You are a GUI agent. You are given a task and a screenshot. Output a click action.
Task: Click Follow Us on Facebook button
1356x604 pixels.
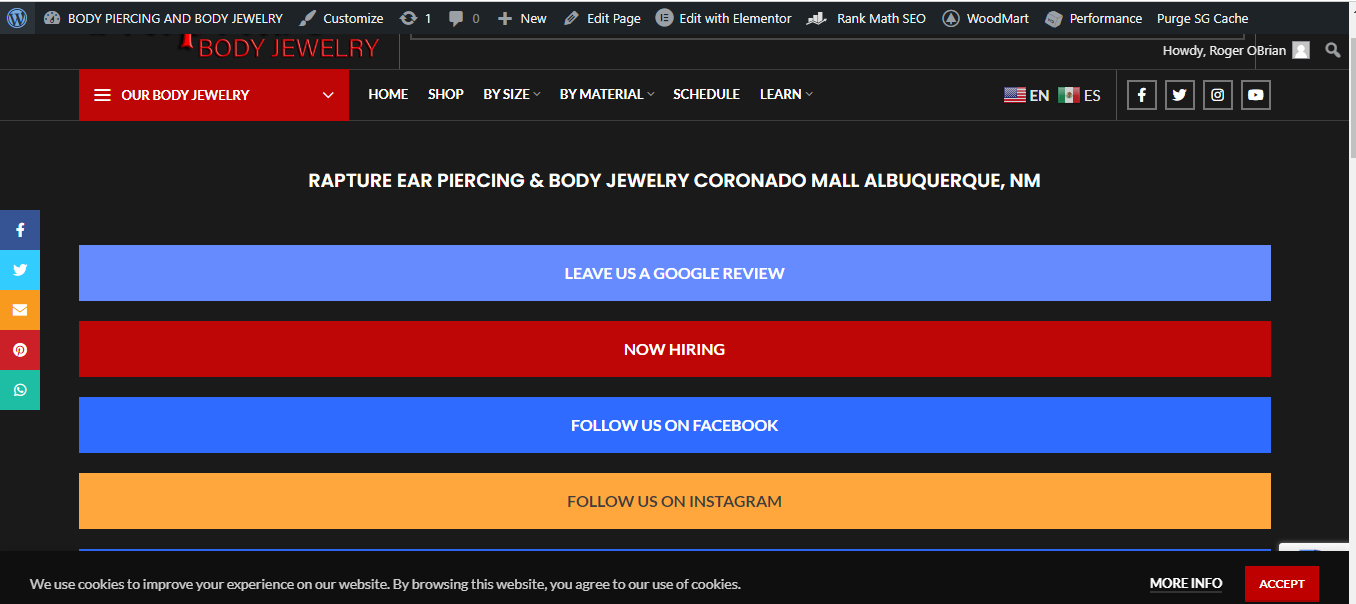[x=675, y=425]
